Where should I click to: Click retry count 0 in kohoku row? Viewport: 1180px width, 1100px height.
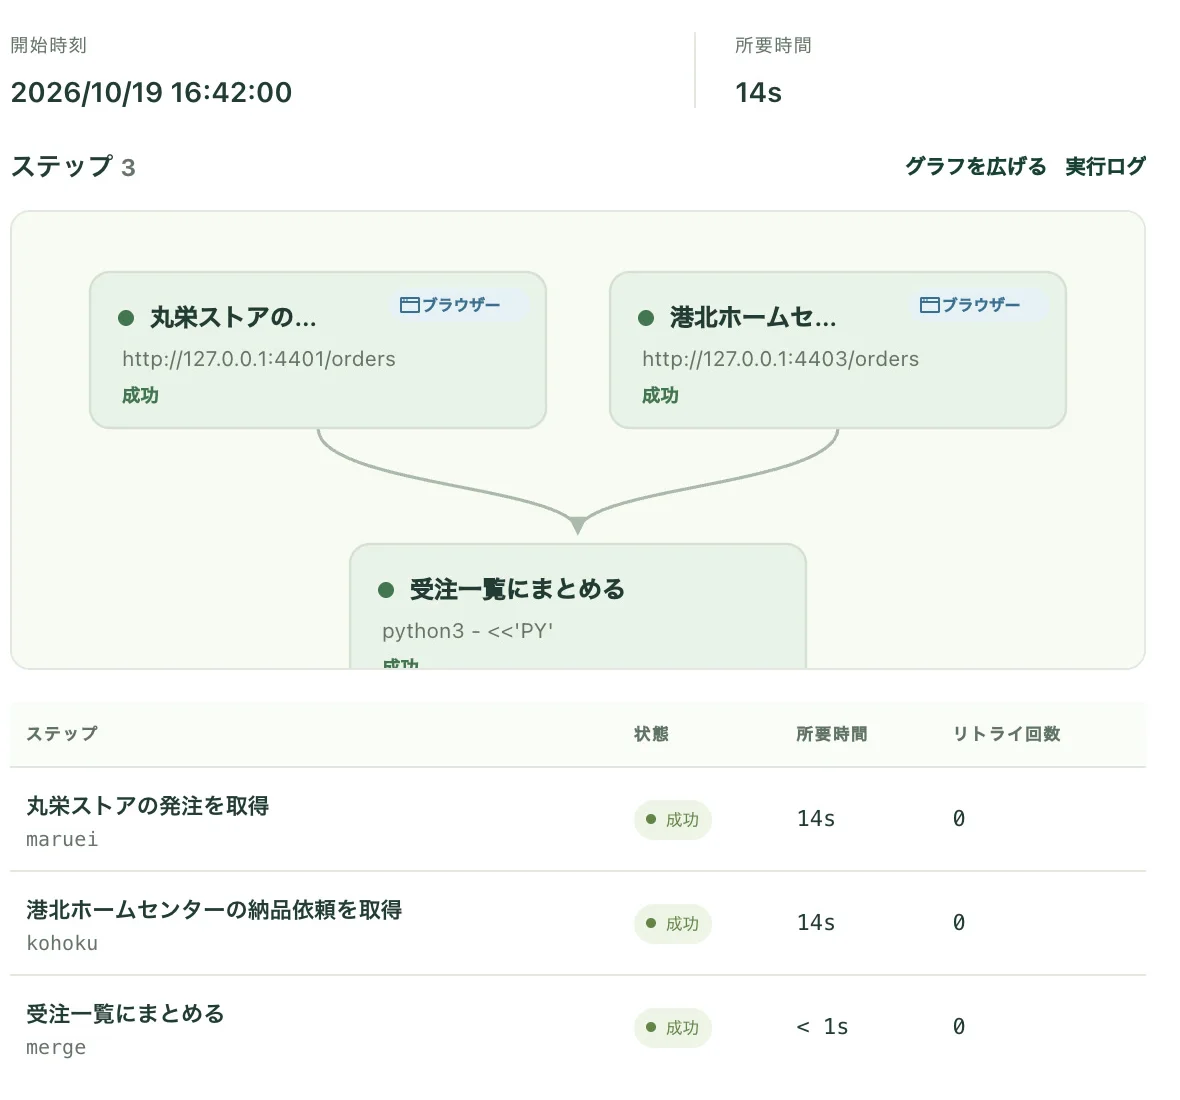click(x=959, y=922)
